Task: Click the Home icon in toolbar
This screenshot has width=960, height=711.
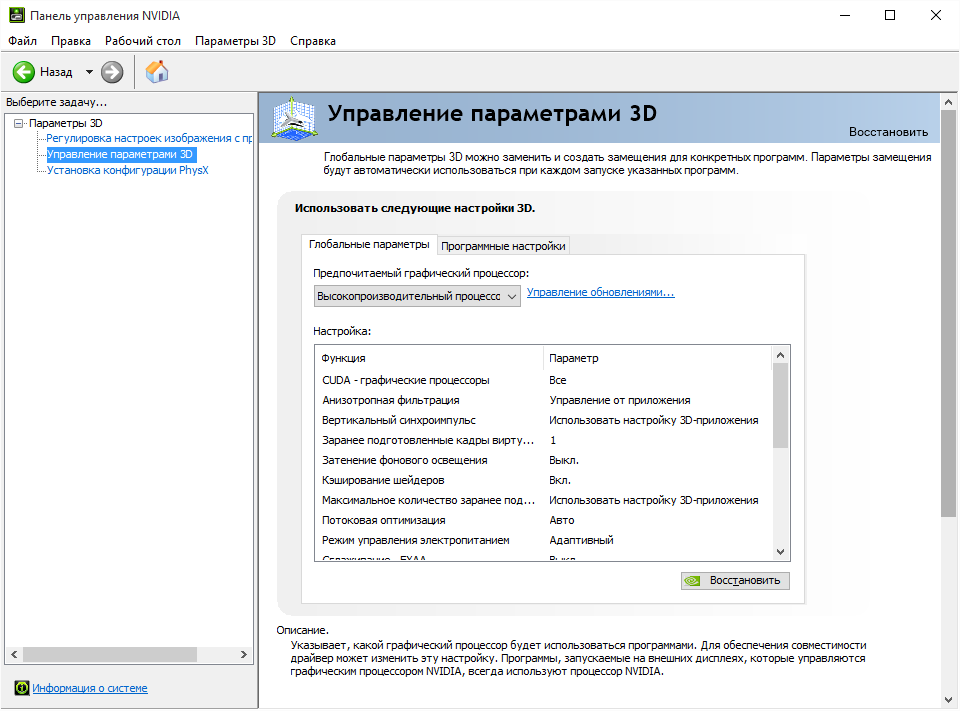Action: click(x=157, y=72)
